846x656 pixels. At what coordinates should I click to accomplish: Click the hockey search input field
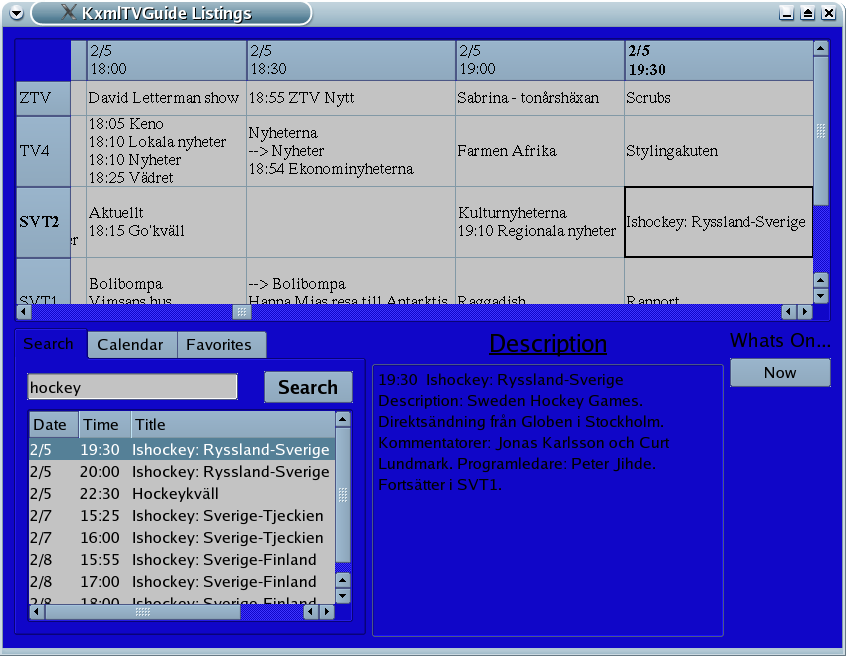point(132,387)
